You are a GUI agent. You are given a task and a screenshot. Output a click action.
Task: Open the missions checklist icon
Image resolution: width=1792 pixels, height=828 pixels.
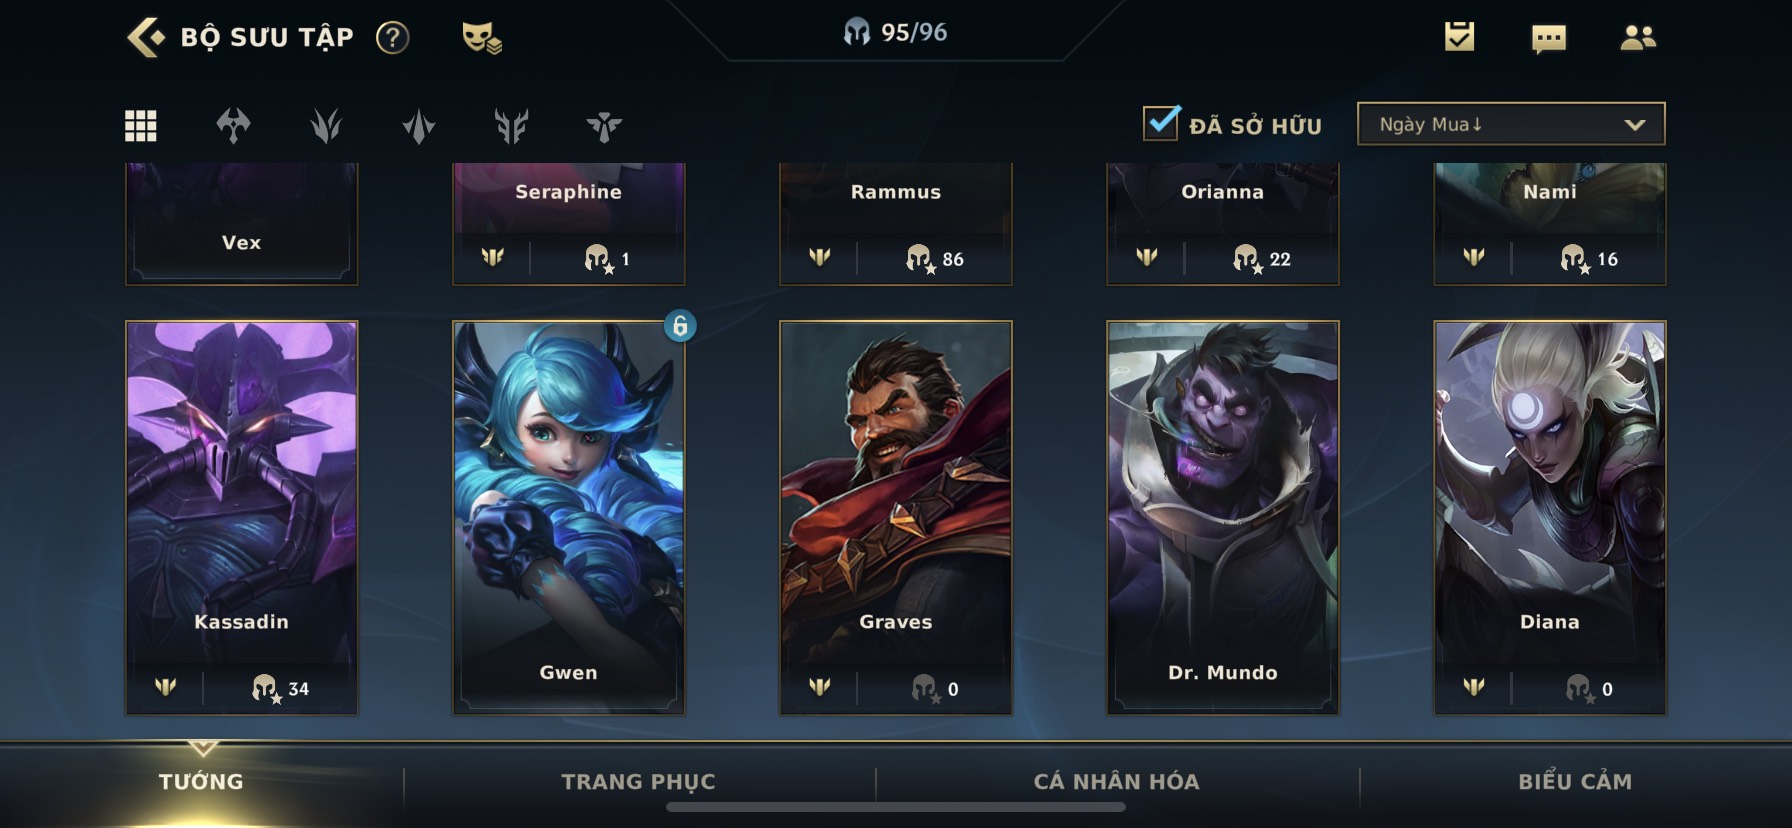(1459, 38)
